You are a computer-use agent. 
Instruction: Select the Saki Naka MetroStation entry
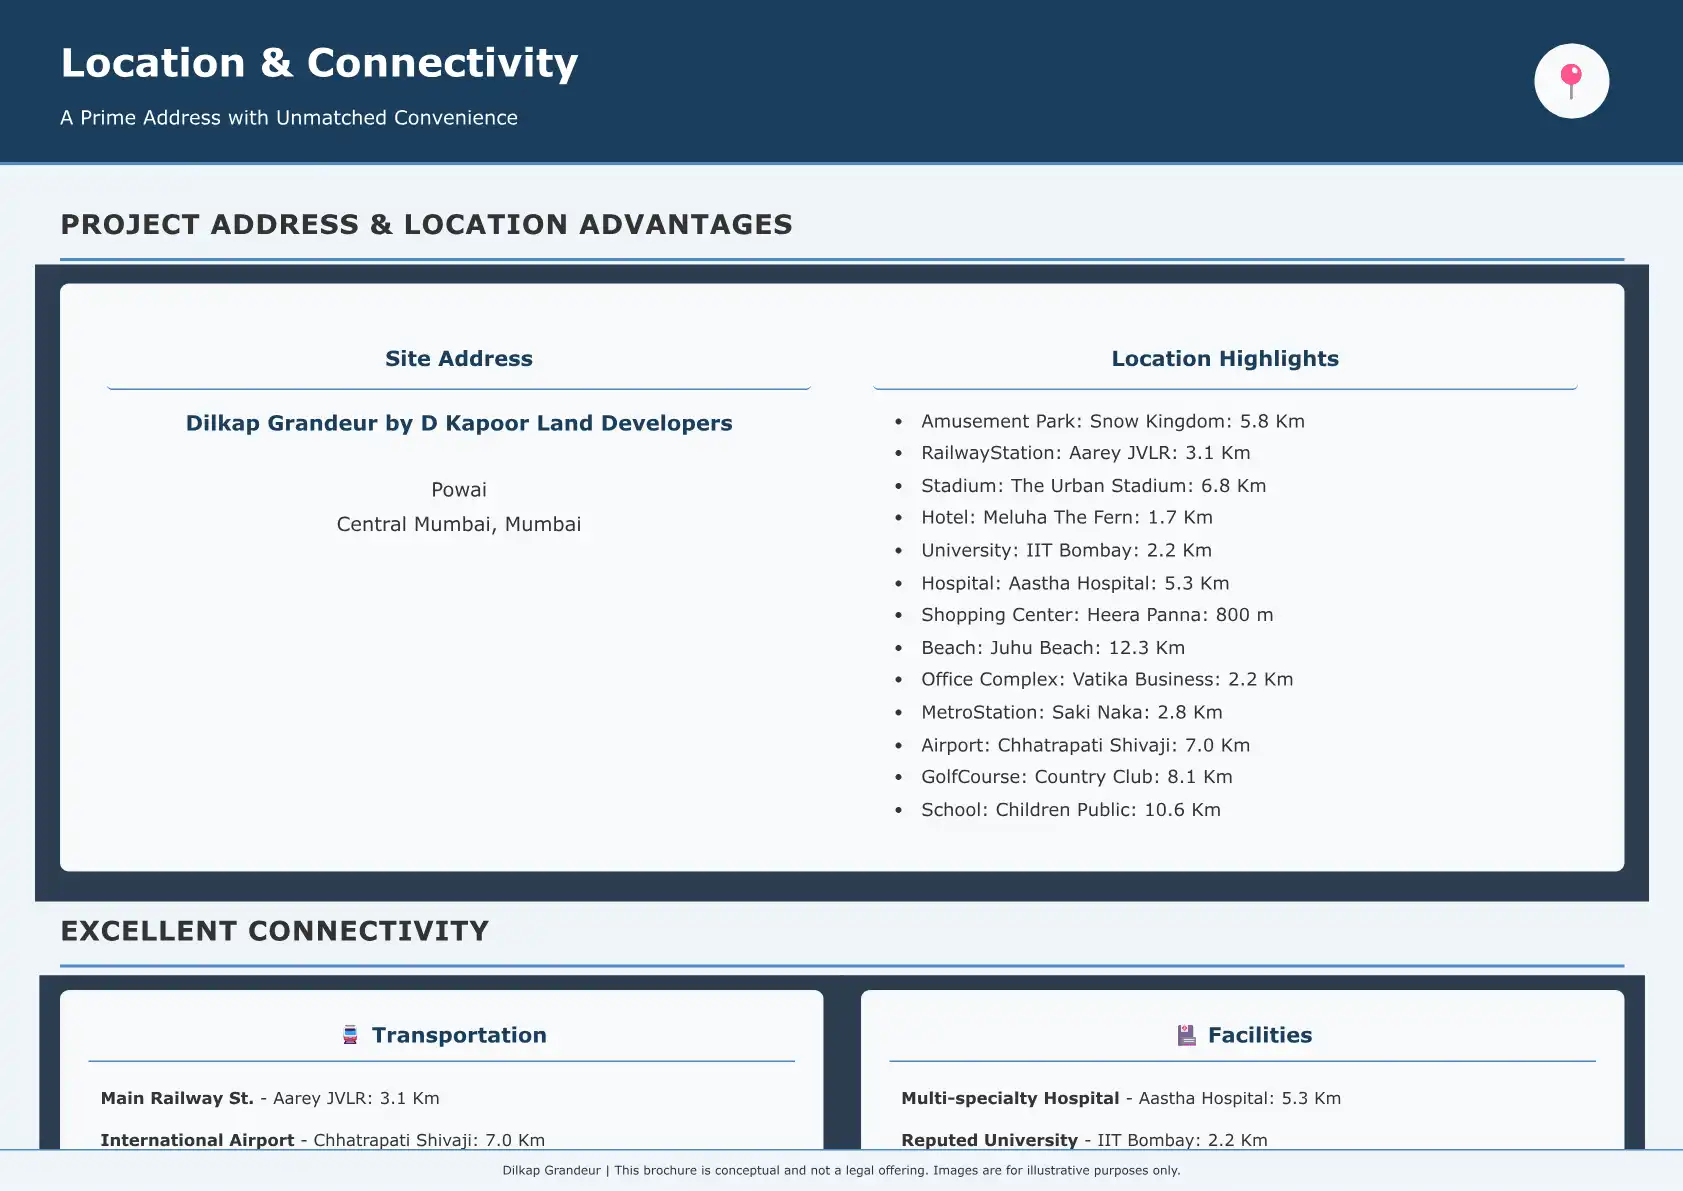tap(1071, 713)
